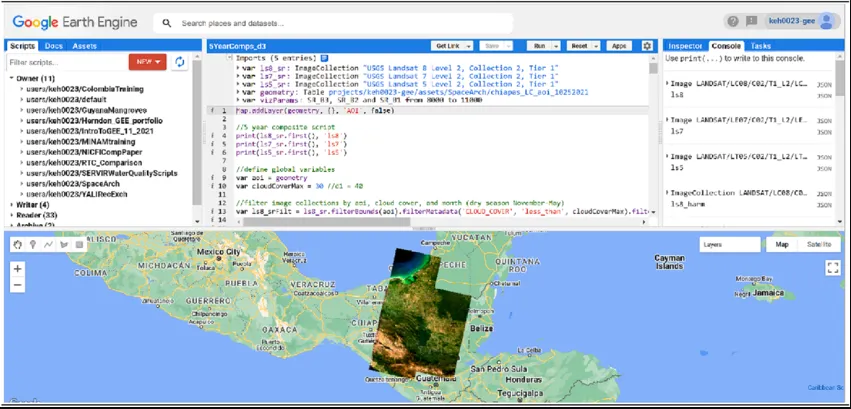The image size is (851, 409).
Task: Open the help question mark menu
Action: [x=735, y=21]
